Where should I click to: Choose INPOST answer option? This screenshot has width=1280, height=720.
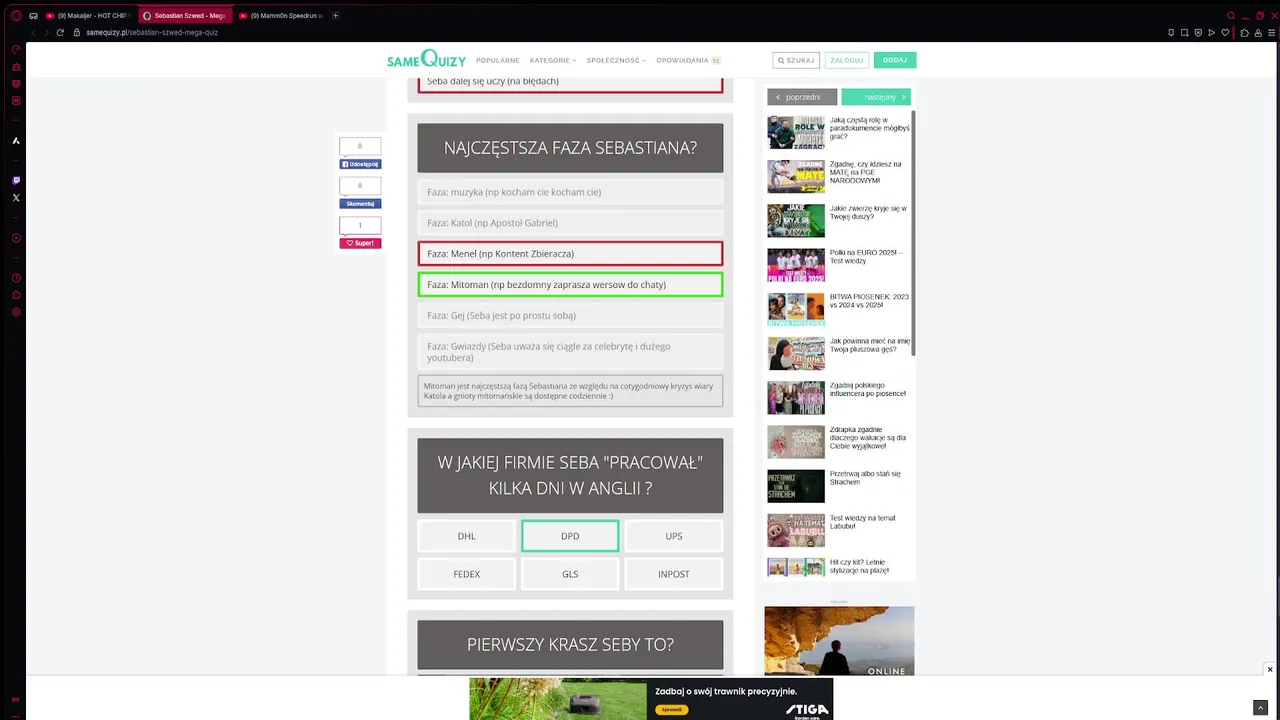coord(674,574)
